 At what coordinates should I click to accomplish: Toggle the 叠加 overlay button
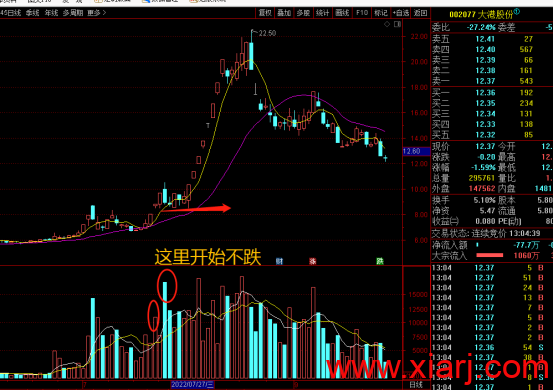coord(284,13)
